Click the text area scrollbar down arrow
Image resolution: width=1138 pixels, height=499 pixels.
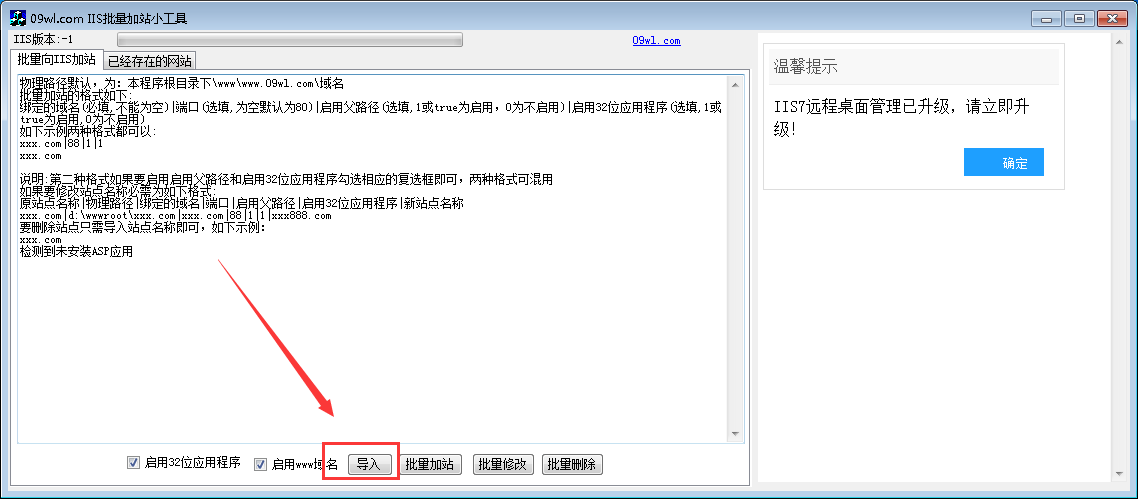[734, 434]
